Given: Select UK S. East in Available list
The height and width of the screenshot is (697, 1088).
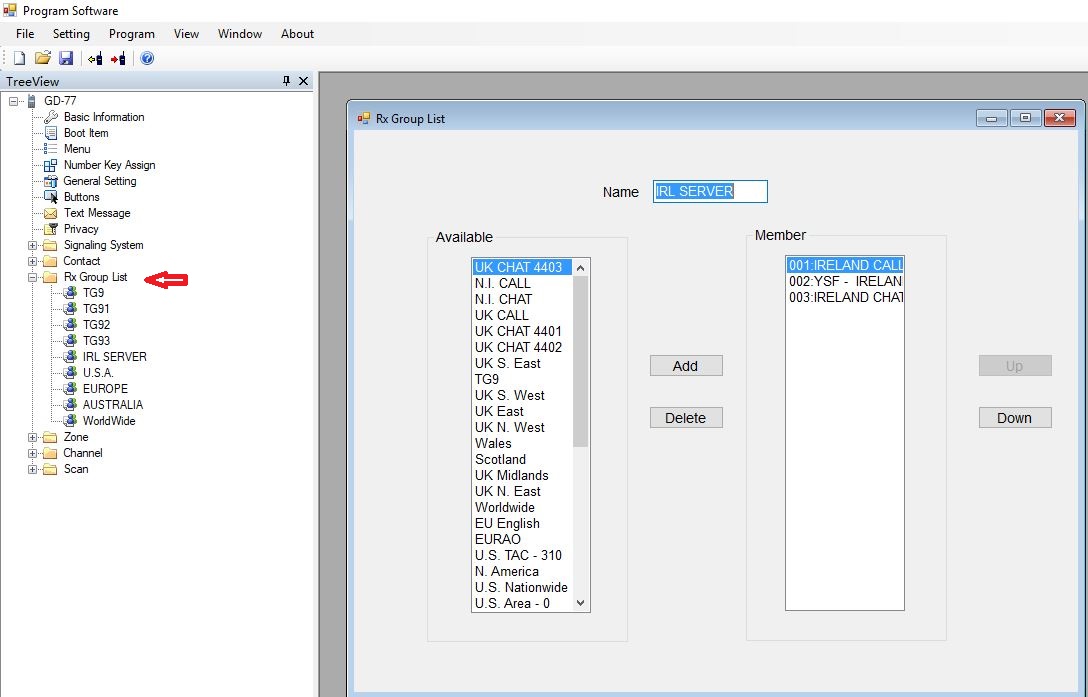Looking at the screenshot, I should pos(522,363).
